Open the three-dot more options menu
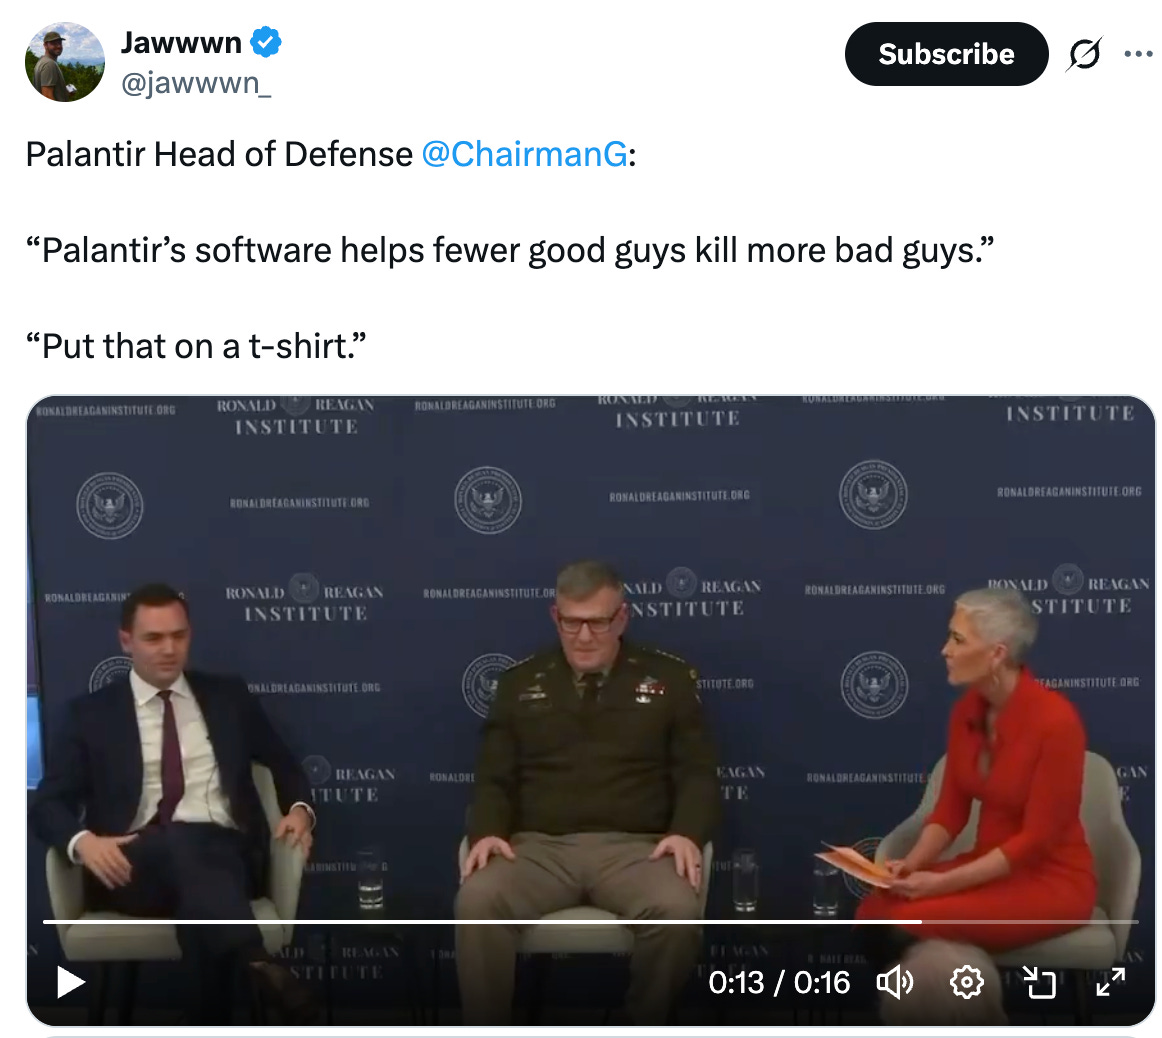 (x=1138, y=53)
